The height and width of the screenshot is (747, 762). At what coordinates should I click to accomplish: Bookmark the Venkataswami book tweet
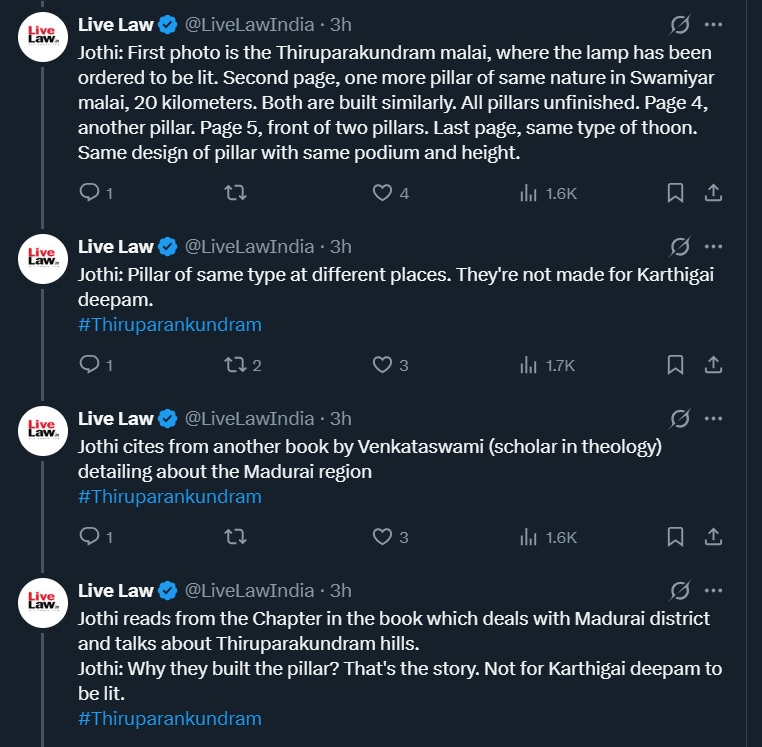(x=675, y=537)
